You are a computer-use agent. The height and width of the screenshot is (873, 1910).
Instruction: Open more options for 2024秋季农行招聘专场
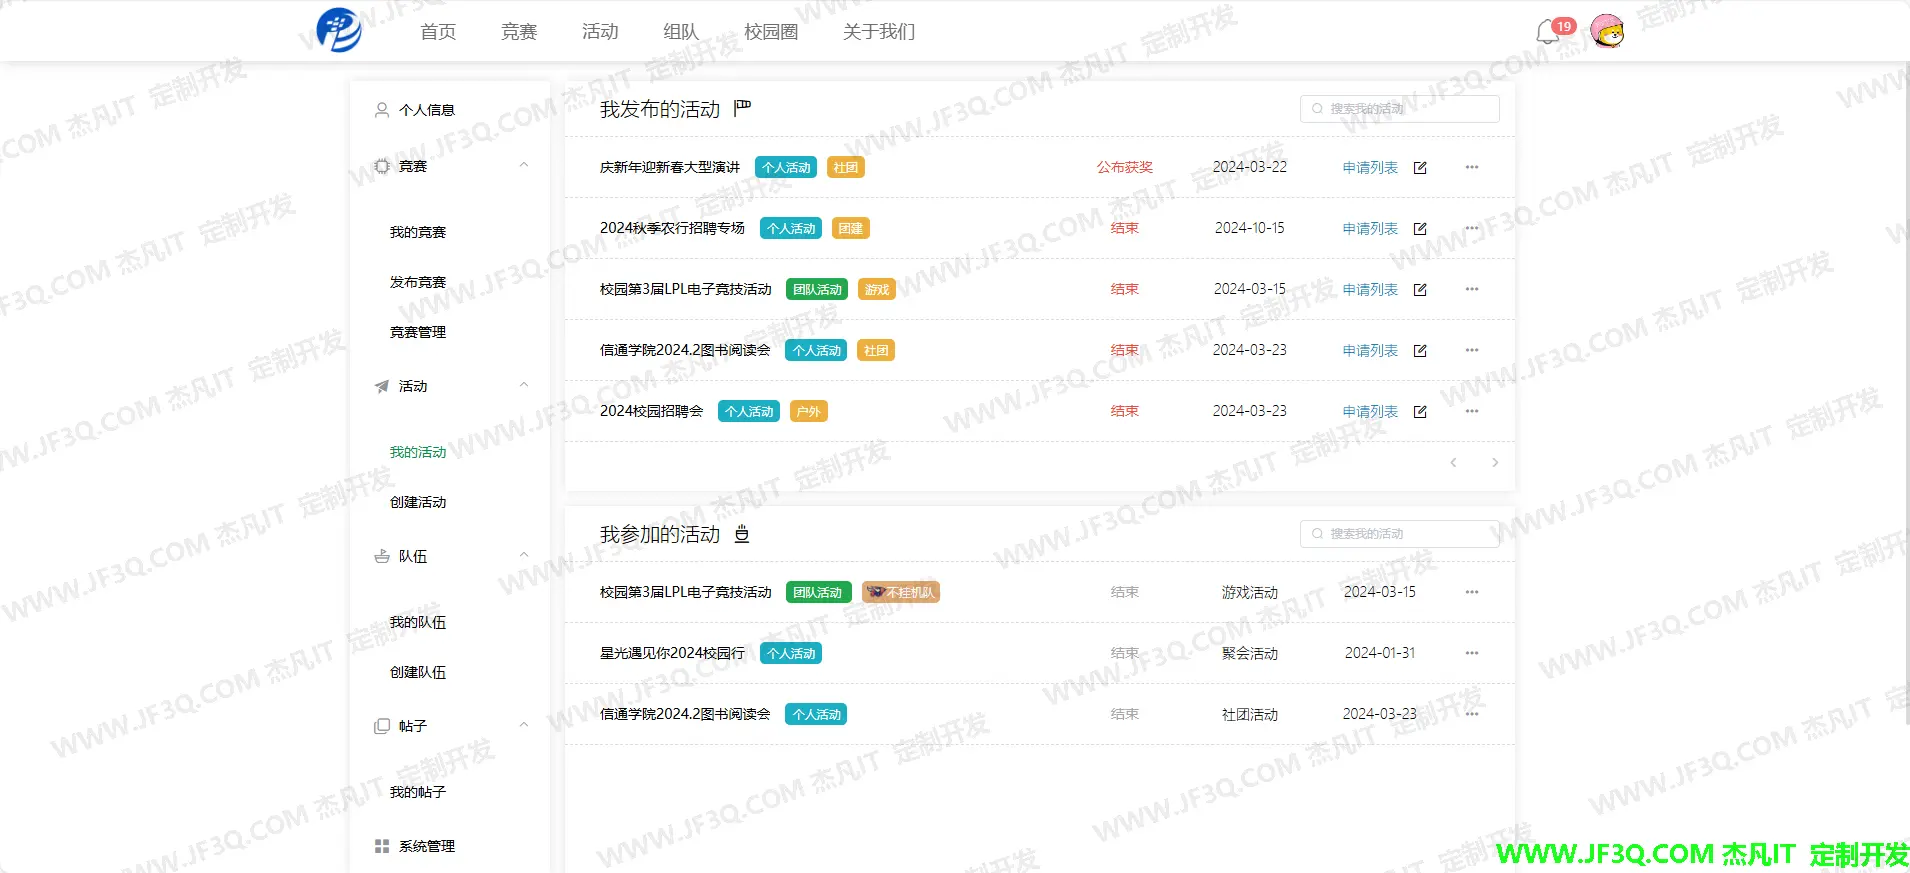[x=1472, y=228]
